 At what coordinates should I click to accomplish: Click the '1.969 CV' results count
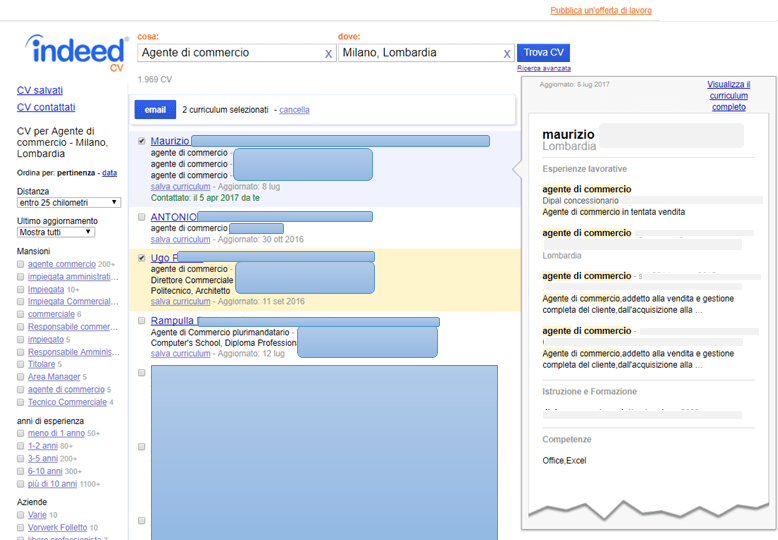pyautogui.click(x=155, y=79)
